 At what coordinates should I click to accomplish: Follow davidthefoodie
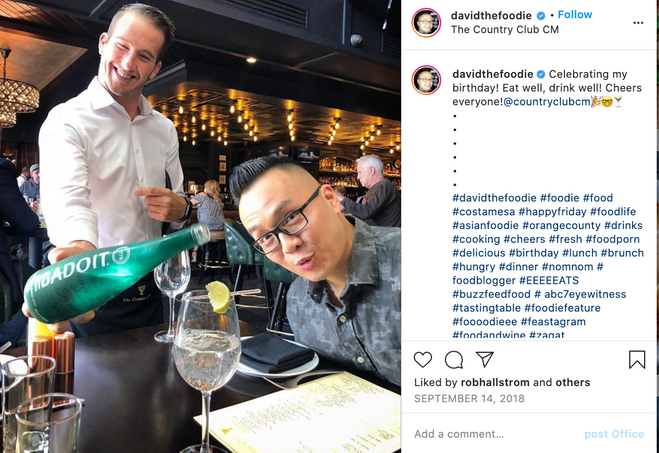575,15
